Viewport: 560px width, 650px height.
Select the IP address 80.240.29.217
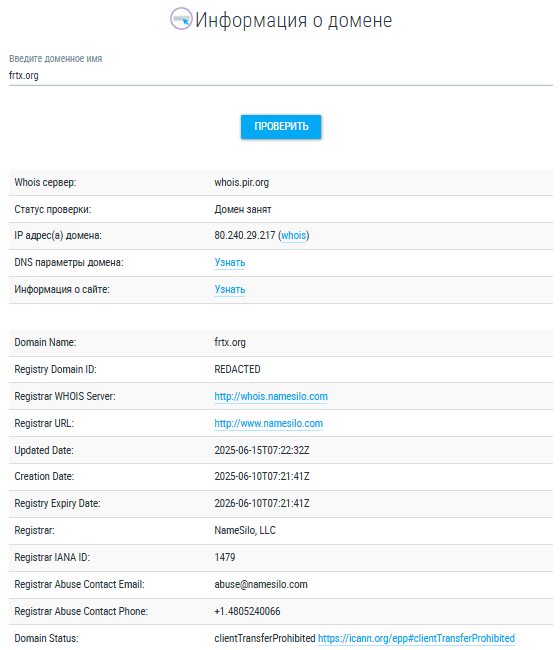(245, 235)
